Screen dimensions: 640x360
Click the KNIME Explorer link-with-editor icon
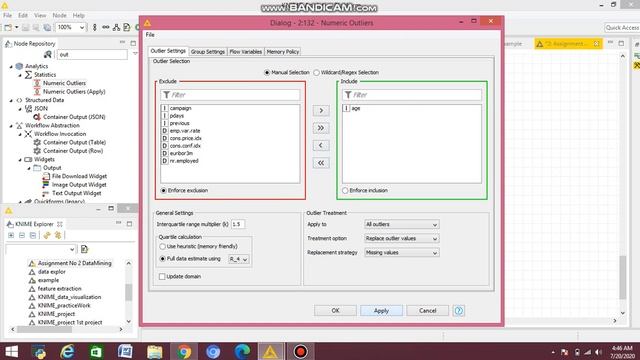(x=47, y=236)
